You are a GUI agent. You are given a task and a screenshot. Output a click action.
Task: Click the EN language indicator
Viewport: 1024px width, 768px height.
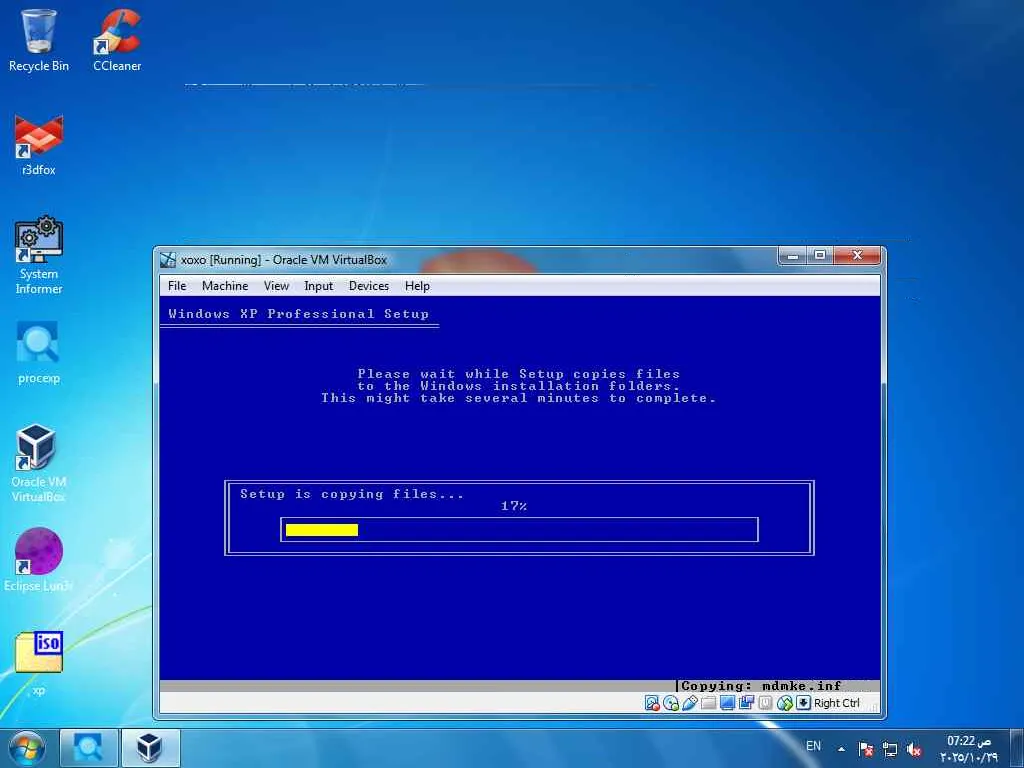813,746
